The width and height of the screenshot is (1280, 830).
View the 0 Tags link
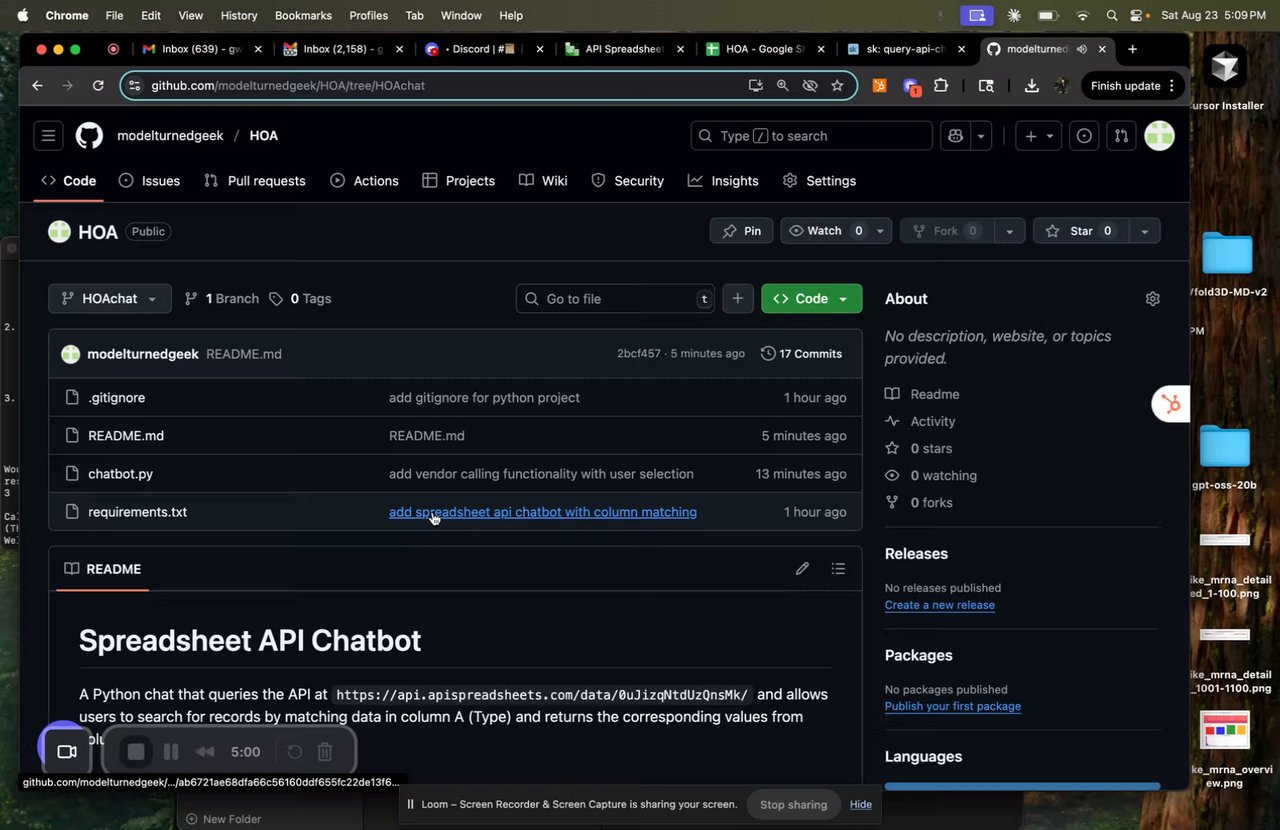300,299
